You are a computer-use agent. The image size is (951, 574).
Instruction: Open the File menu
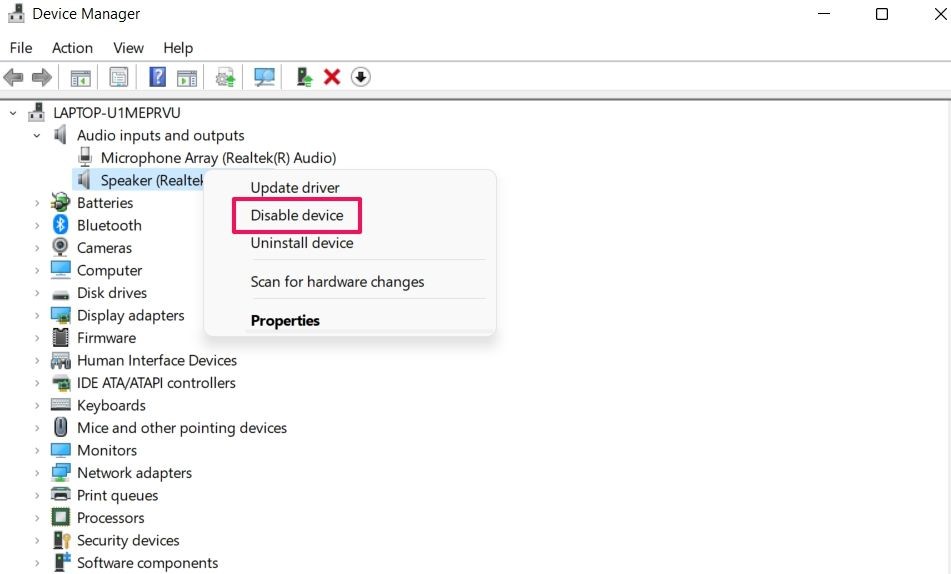tap(21, 48)
